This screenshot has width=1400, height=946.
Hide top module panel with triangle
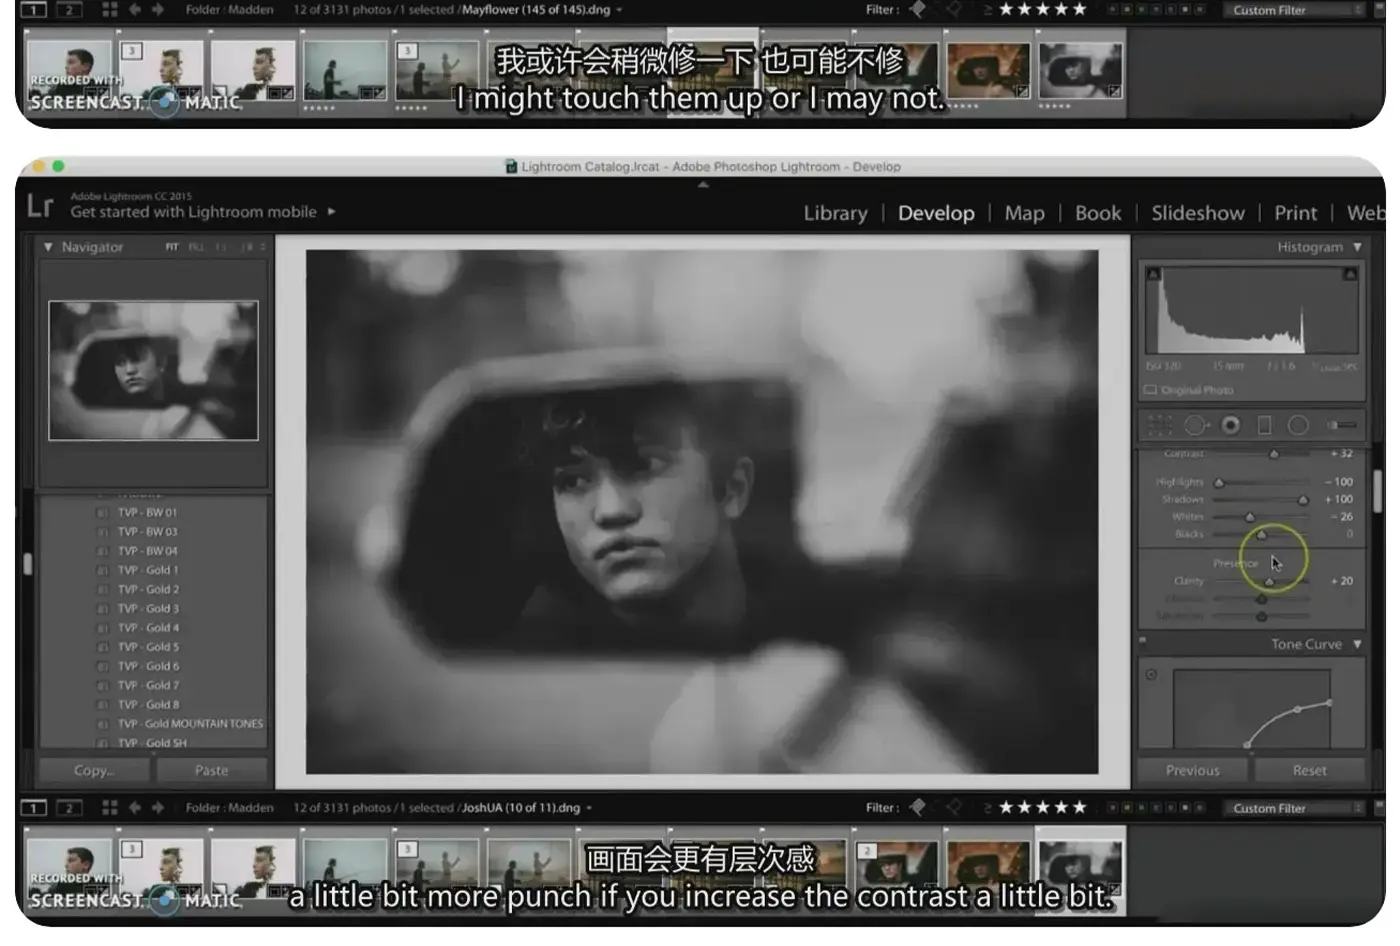tap(703, 185)
